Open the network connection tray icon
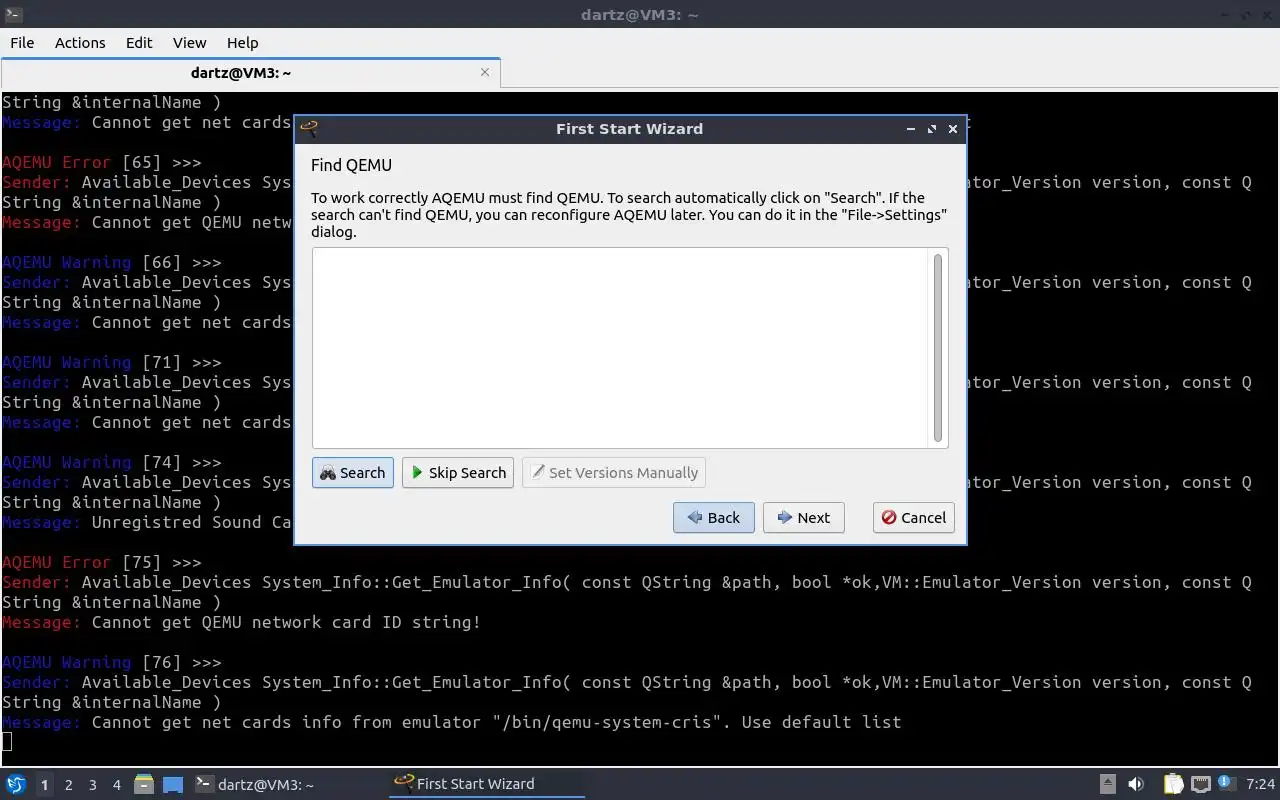 click(x=1201, y=784)
